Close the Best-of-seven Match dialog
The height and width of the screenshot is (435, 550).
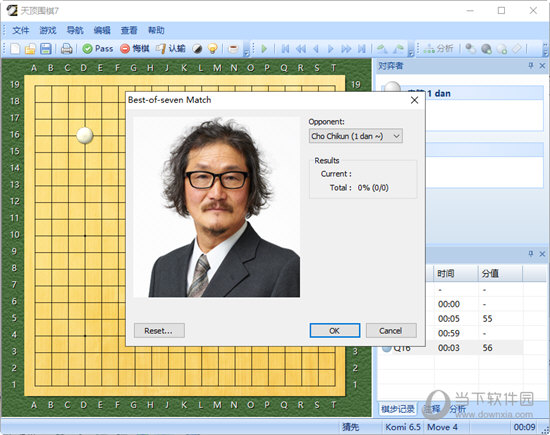pyautogui.click(x=414, y=100)
